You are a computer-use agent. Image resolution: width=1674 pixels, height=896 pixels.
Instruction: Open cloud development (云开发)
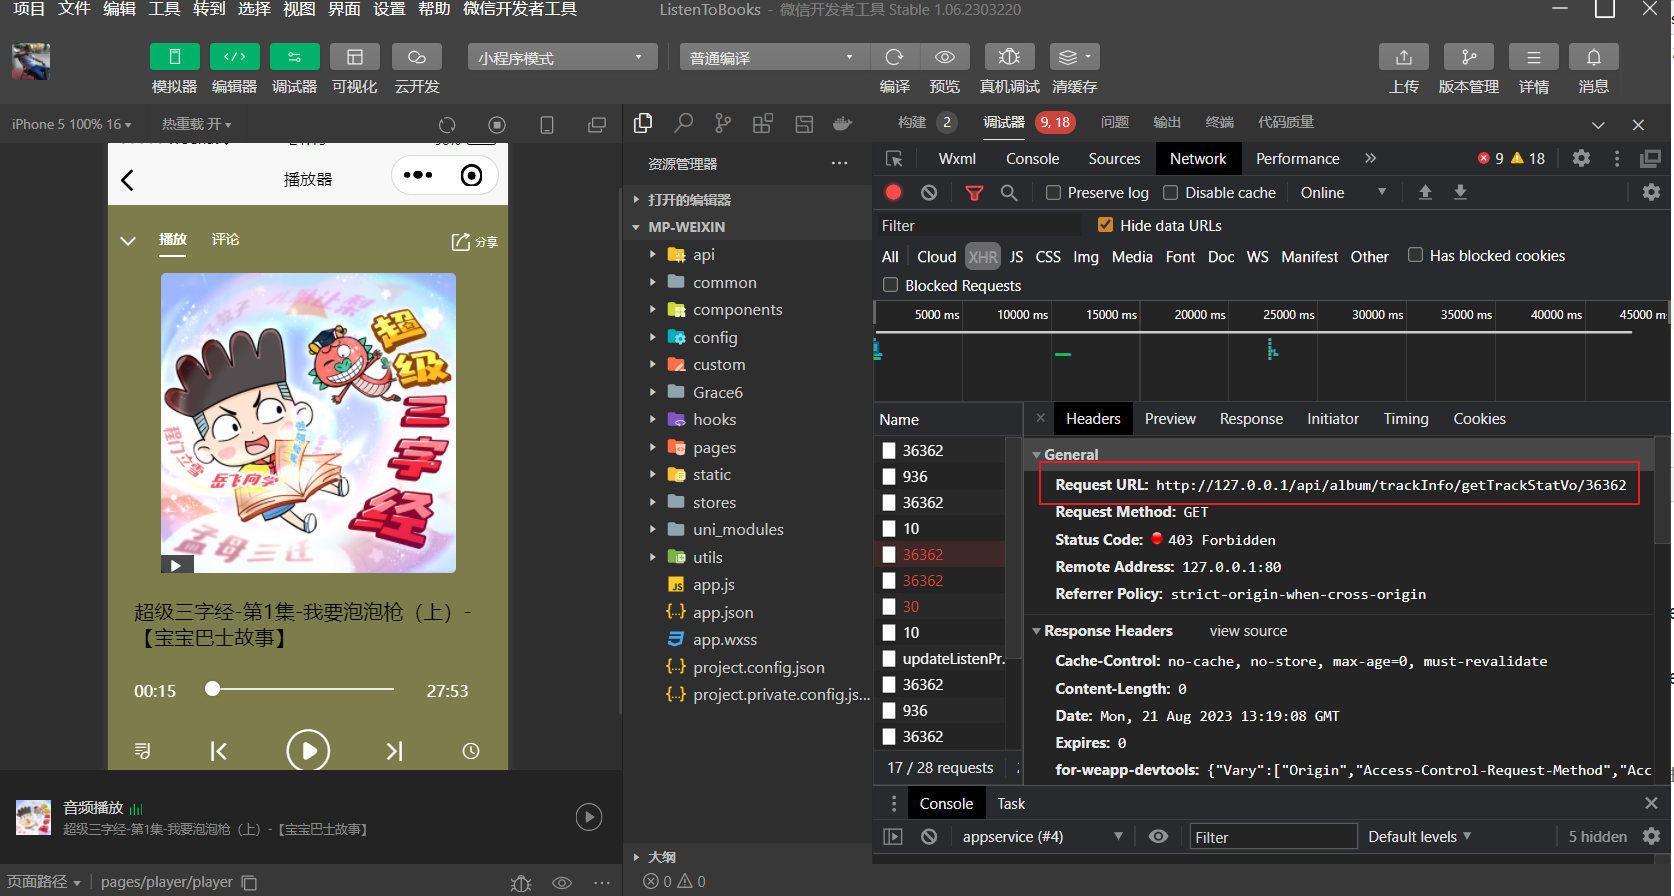tap(417, 57)
